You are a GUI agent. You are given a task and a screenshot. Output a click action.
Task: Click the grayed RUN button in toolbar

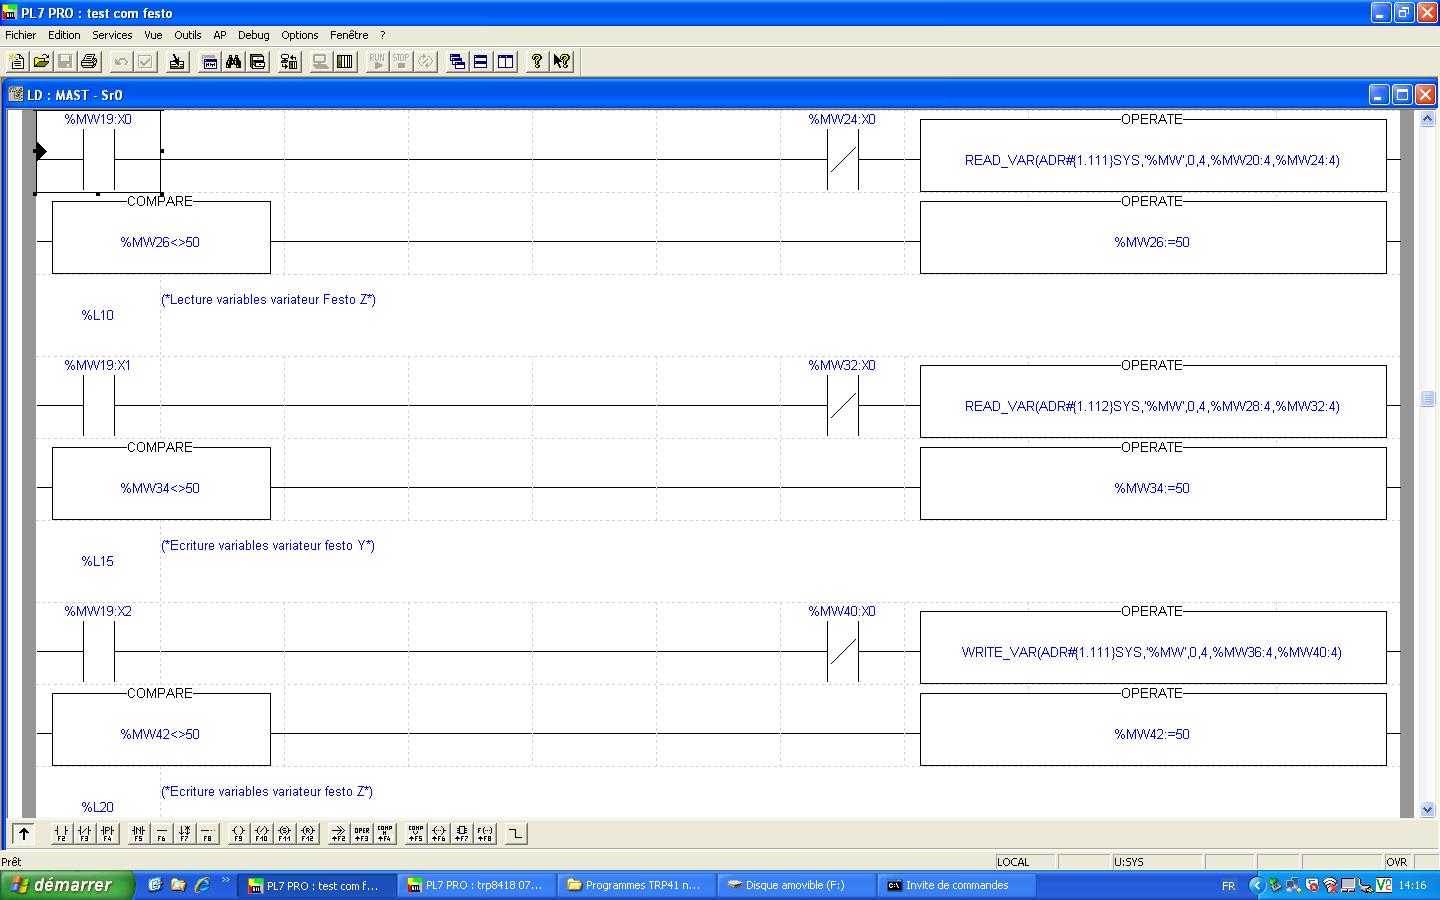(x=377, y=62)
